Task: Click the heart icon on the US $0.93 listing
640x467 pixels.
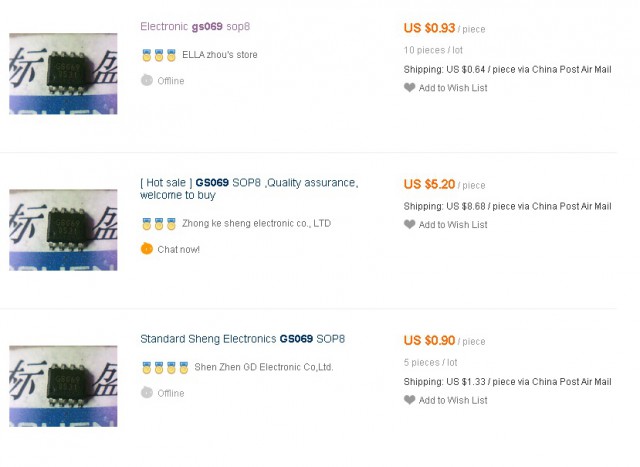Action: (x=409, y=88)
